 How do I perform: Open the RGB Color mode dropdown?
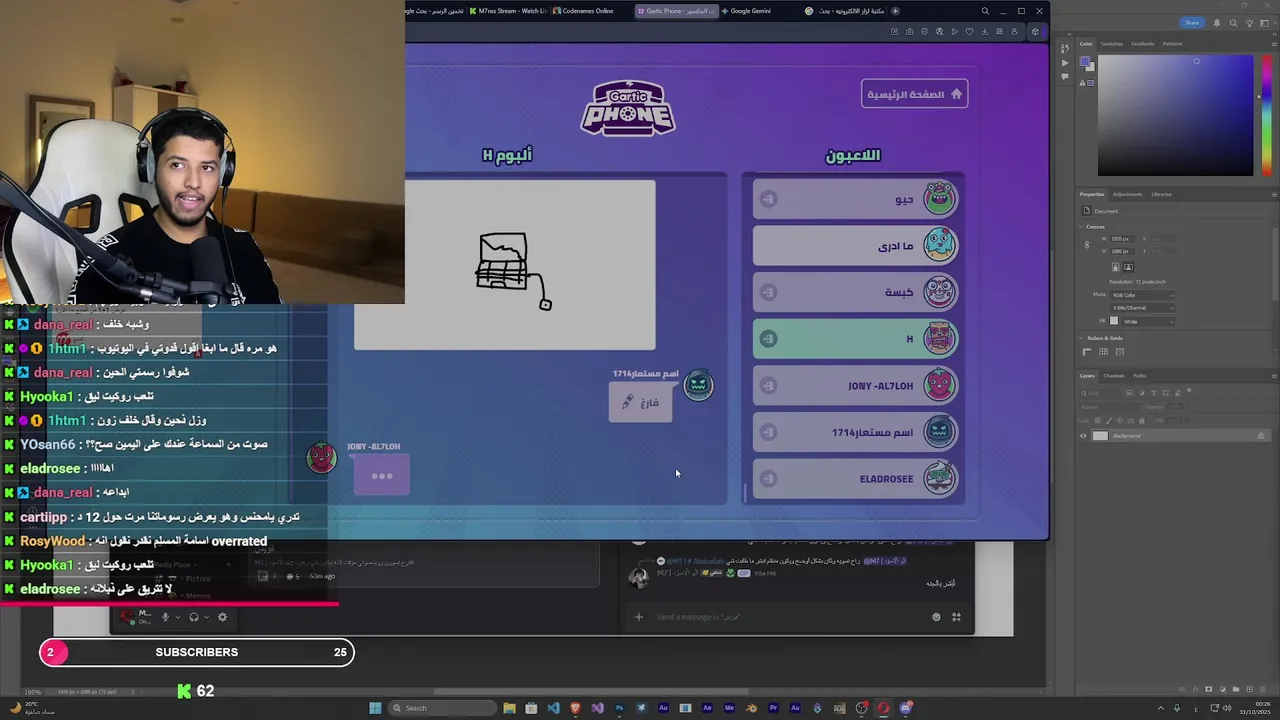tap(1142, 295)
